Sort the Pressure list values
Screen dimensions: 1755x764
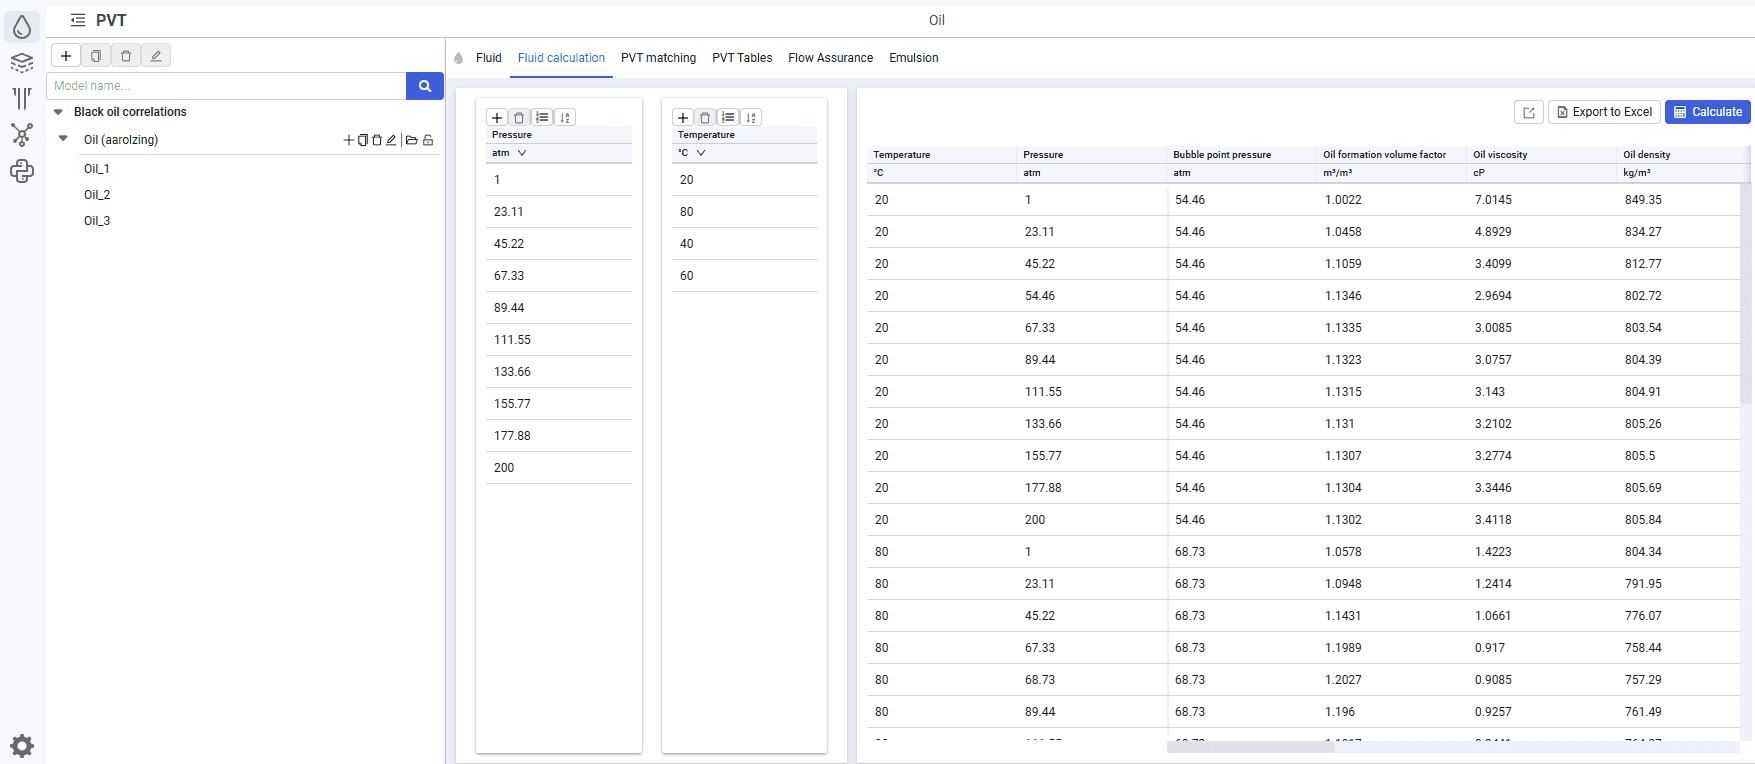click(x=565, y=118)
